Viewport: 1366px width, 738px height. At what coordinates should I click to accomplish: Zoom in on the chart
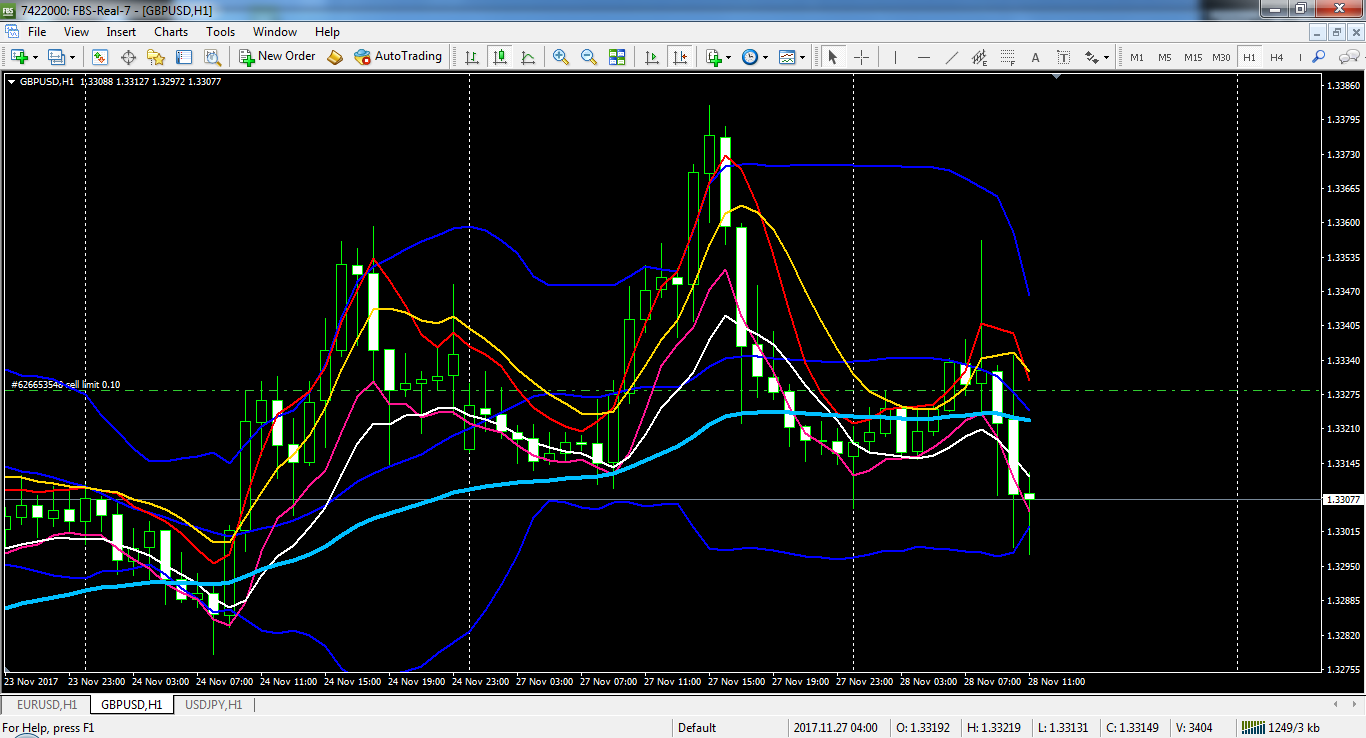click(561, 57)
